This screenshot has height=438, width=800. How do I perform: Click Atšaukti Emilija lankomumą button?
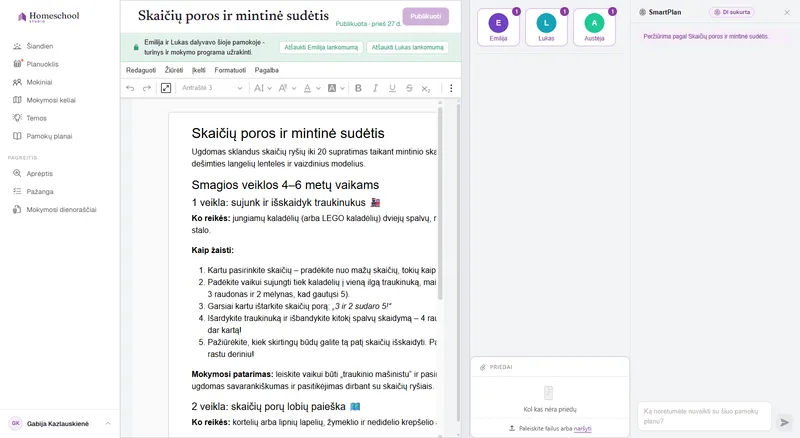click(321, 47)
